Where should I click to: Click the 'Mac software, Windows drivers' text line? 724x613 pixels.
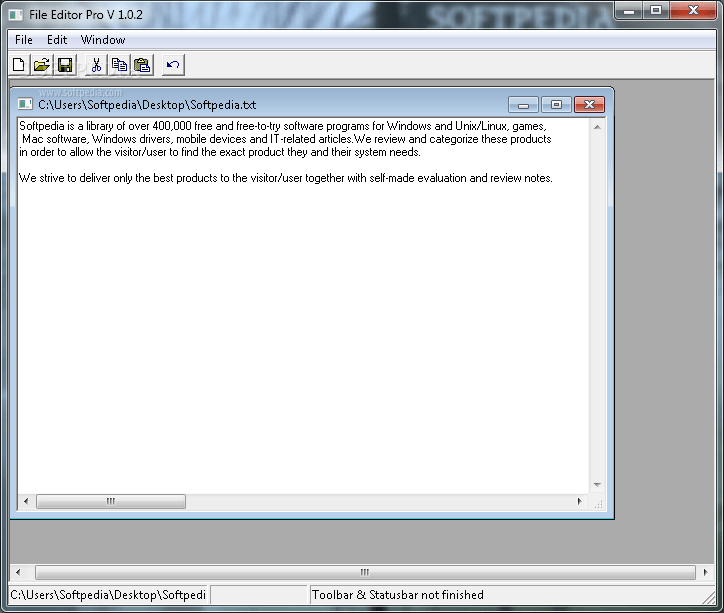pos(286,139)
